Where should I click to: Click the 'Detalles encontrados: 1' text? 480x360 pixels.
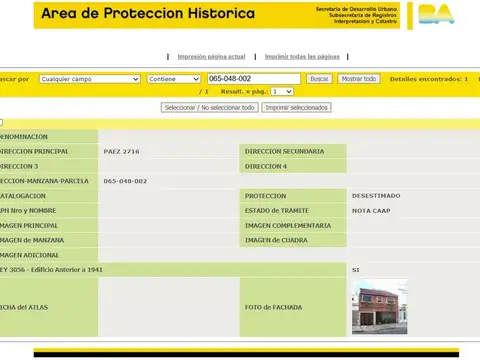pos(429,79)
